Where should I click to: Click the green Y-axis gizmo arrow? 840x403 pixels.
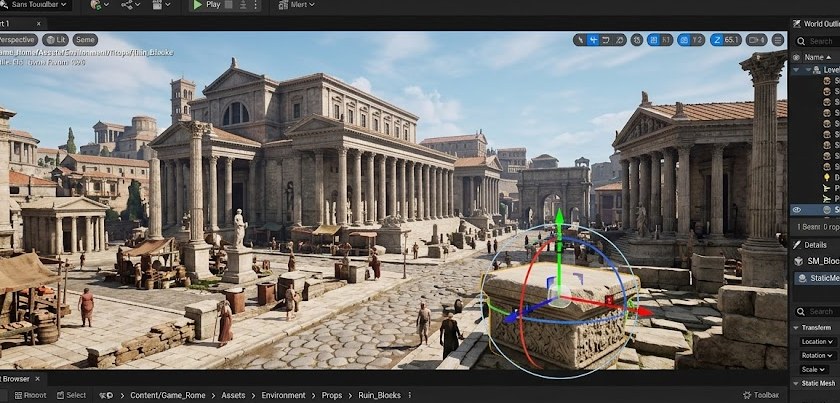(559, 217)
